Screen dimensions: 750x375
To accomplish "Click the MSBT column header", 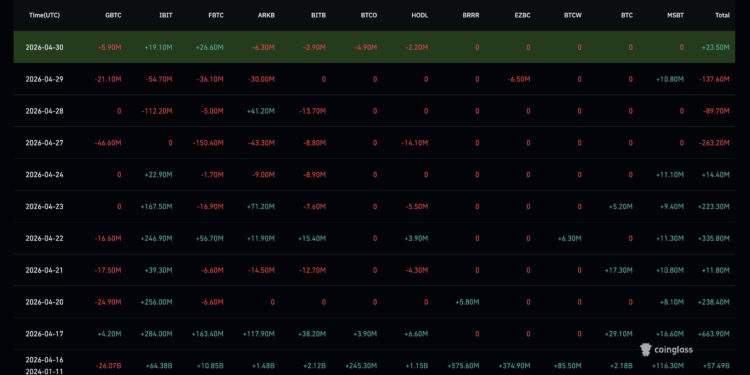I will pyautogui.click(x=675, y=15).
